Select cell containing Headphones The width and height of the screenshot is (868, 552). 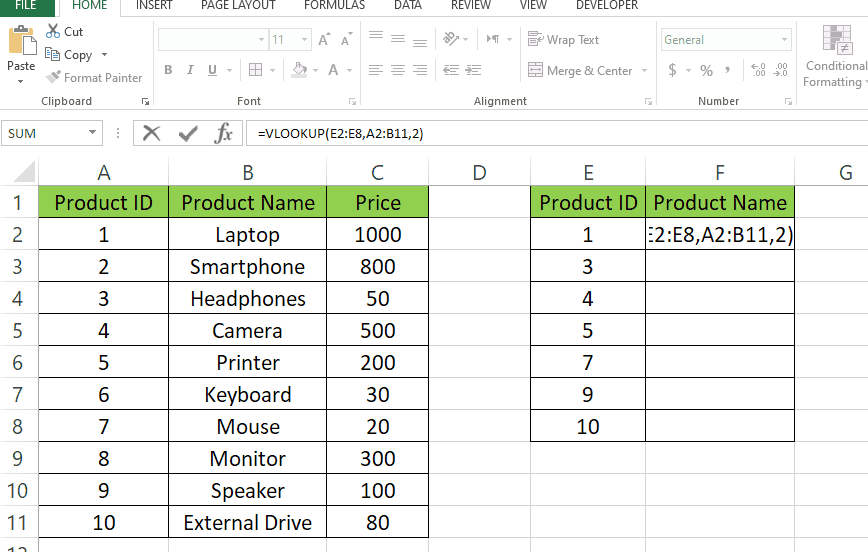point(247,298)
